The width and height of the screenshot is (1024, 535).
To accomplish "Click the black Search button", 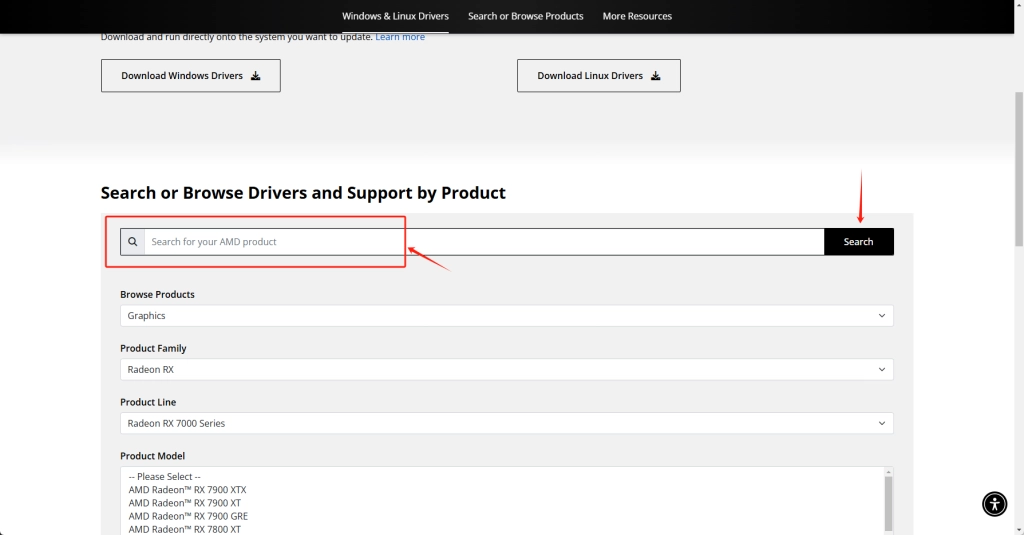I will click(858, 242).
